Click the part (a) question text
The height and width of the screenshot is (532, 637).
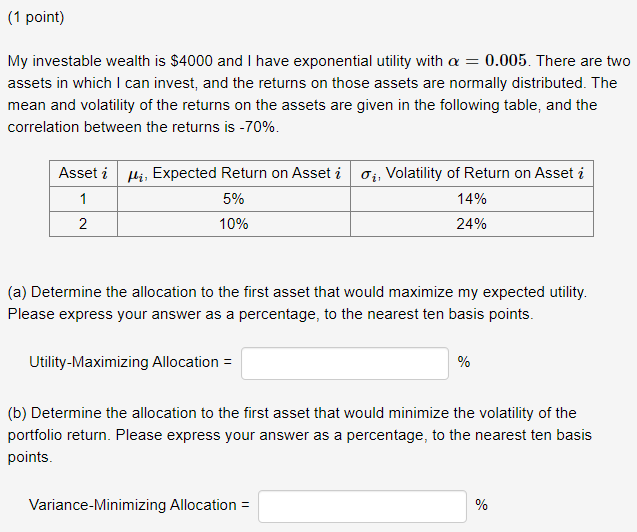tap(297, 303)
